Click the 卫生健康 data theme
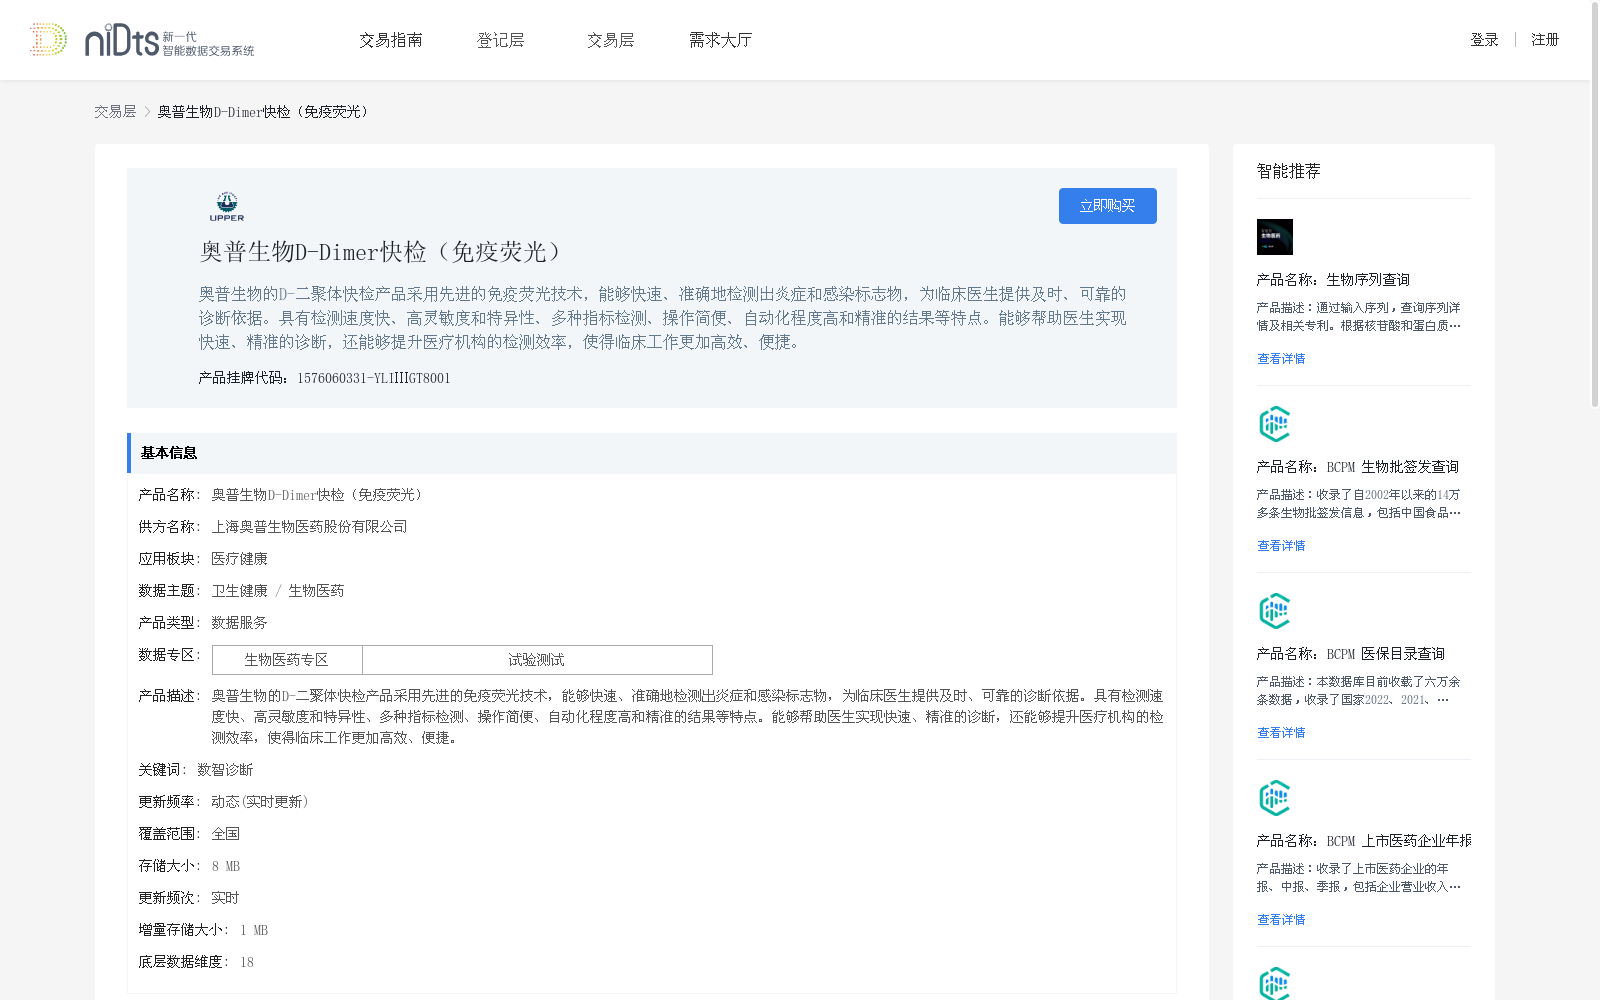1600x1000 pixels. point(239,591)
